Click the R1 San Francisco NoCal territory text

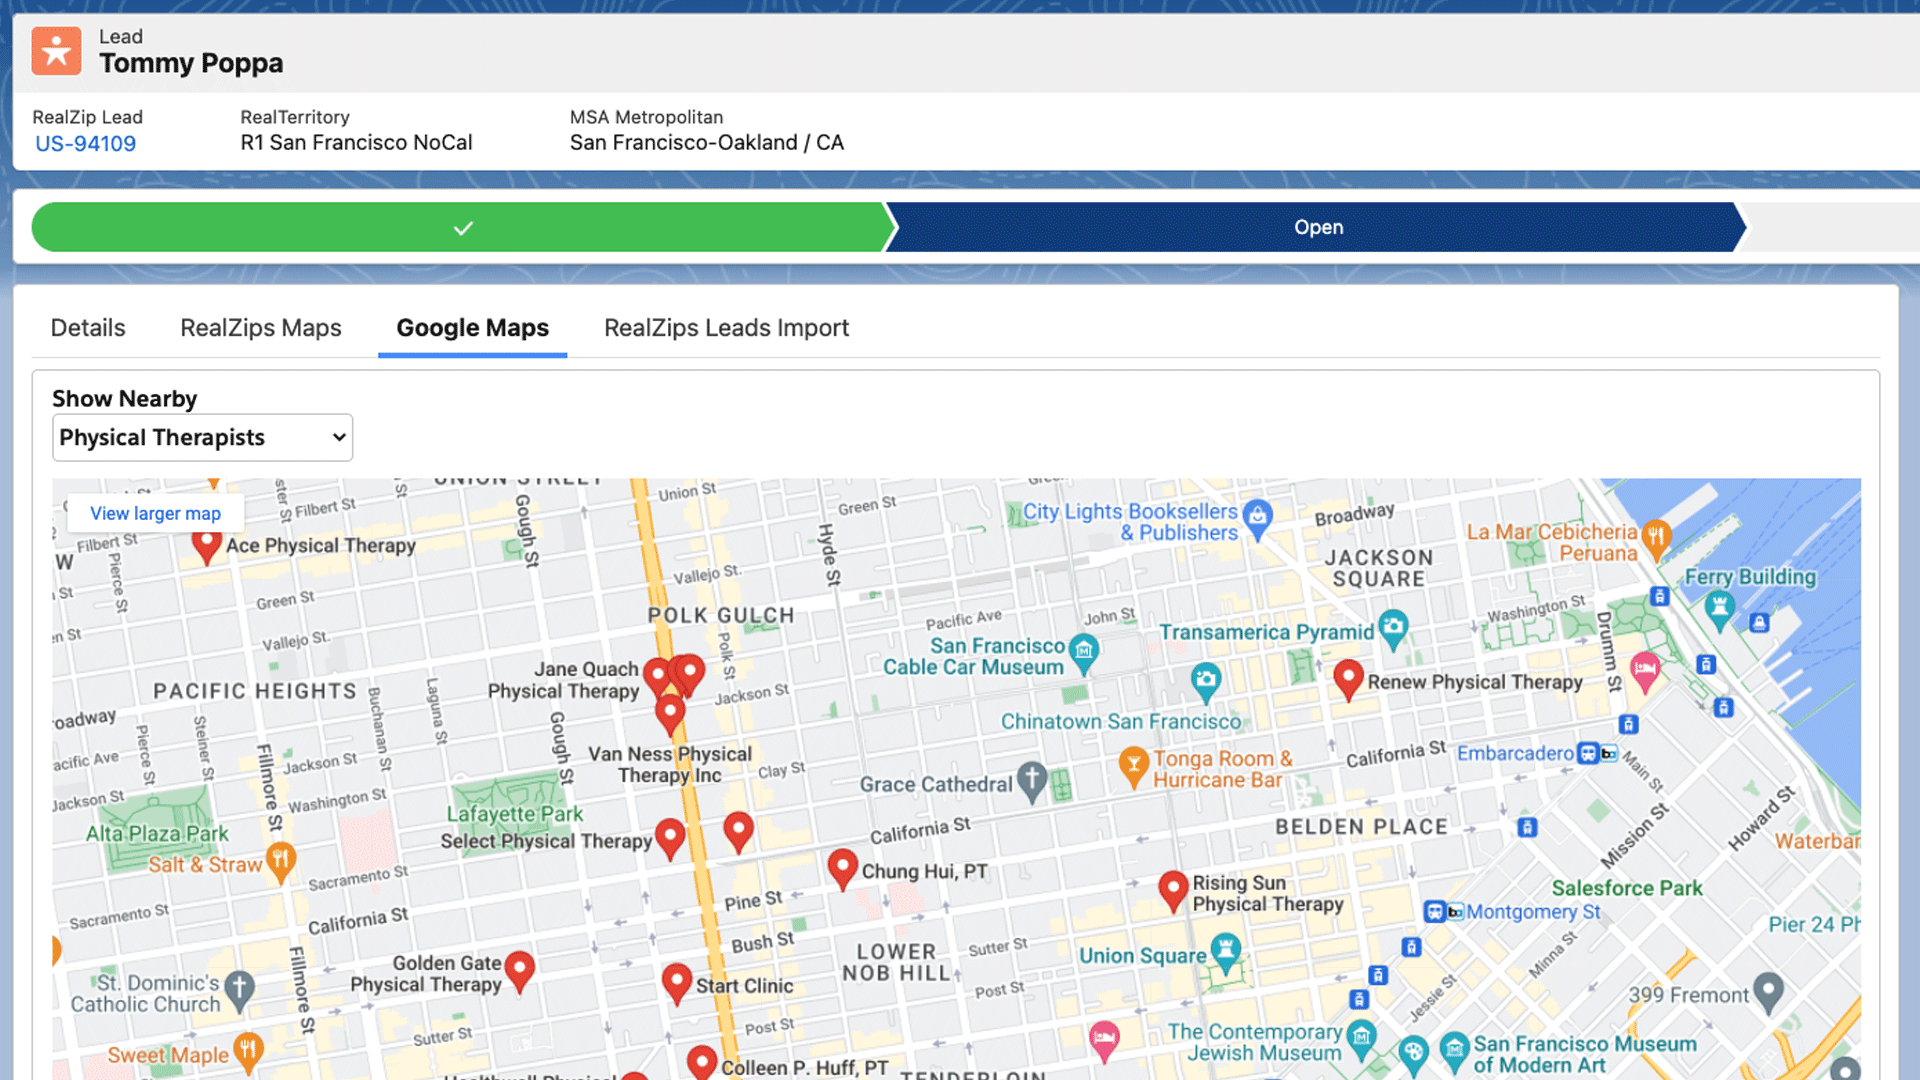click(356, 143)
